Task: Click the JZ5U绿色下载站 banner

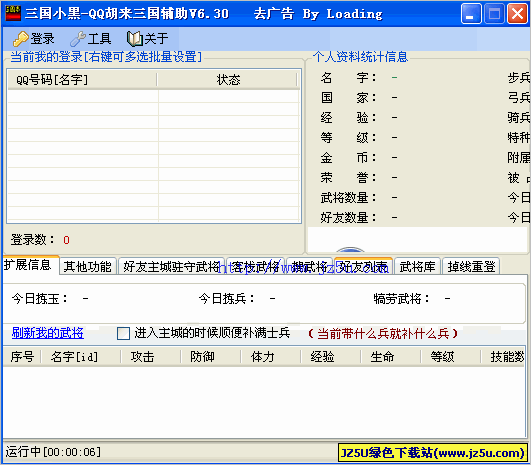Action: (x=432, y=453)
